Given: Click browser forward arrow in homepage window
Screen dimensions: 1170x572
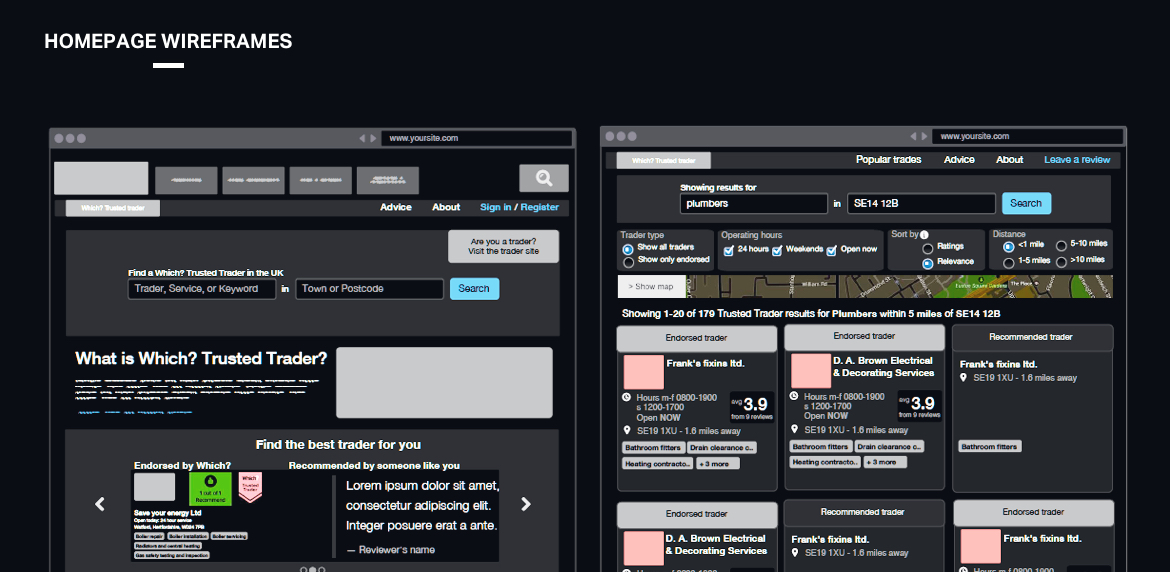Looking at the screenshot, I should click(373, 138).
